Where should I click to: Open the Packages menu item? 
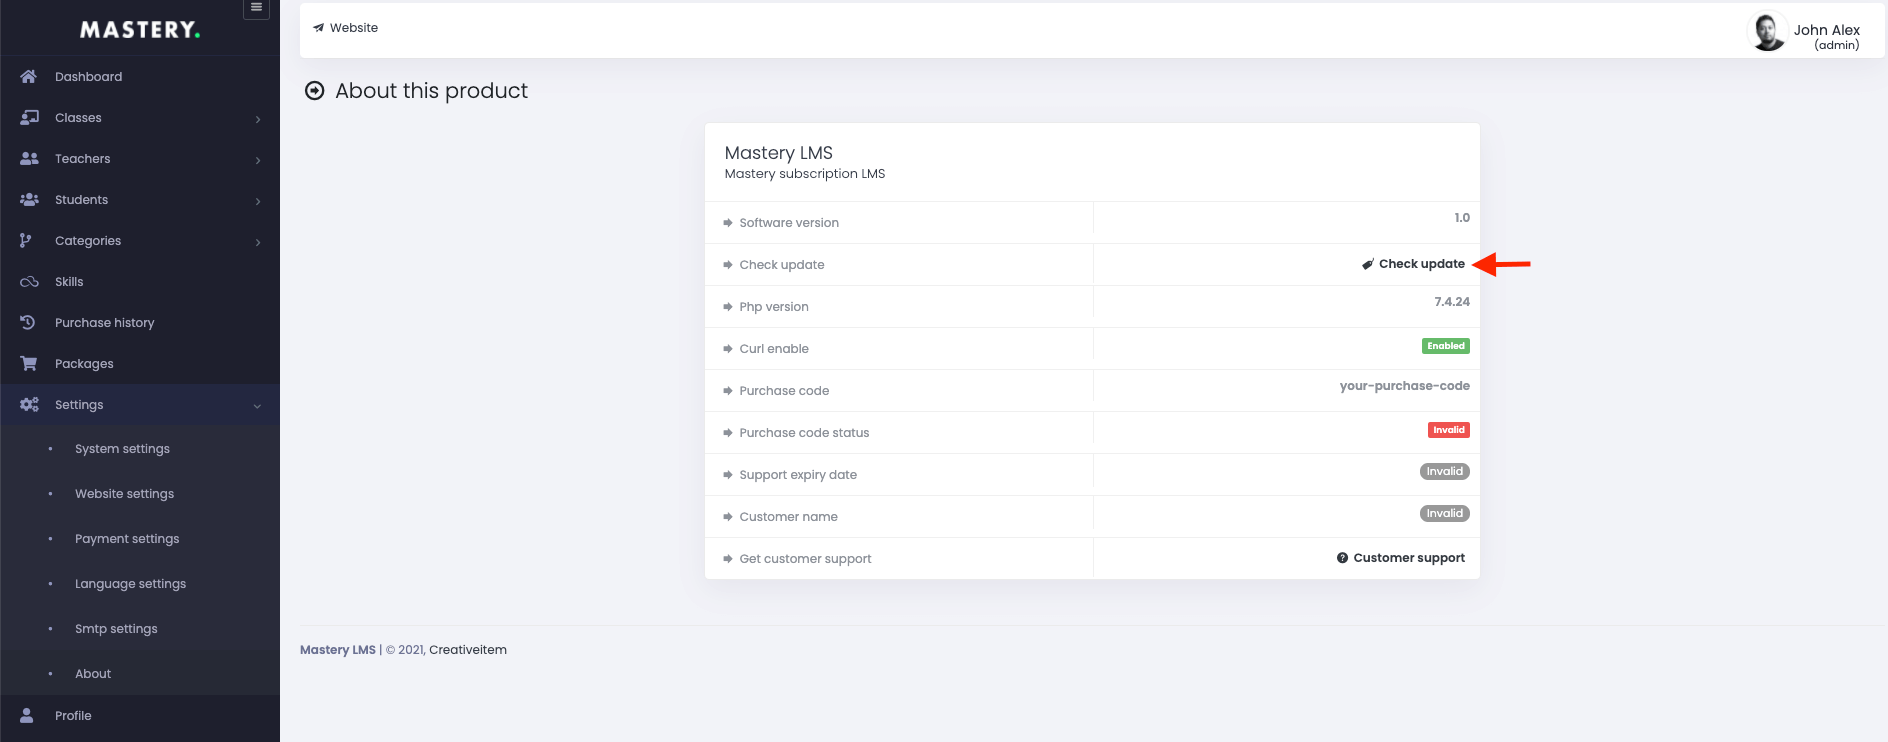(x=140, y=363)
